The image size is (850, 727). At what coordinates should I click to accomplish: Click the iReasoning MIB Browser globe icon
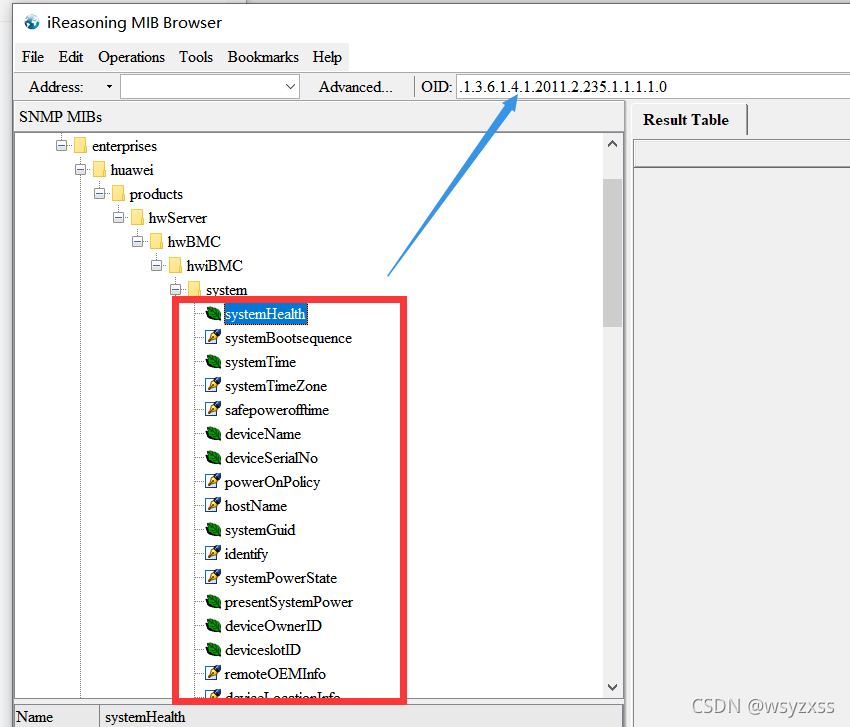[x=32, y=22]
